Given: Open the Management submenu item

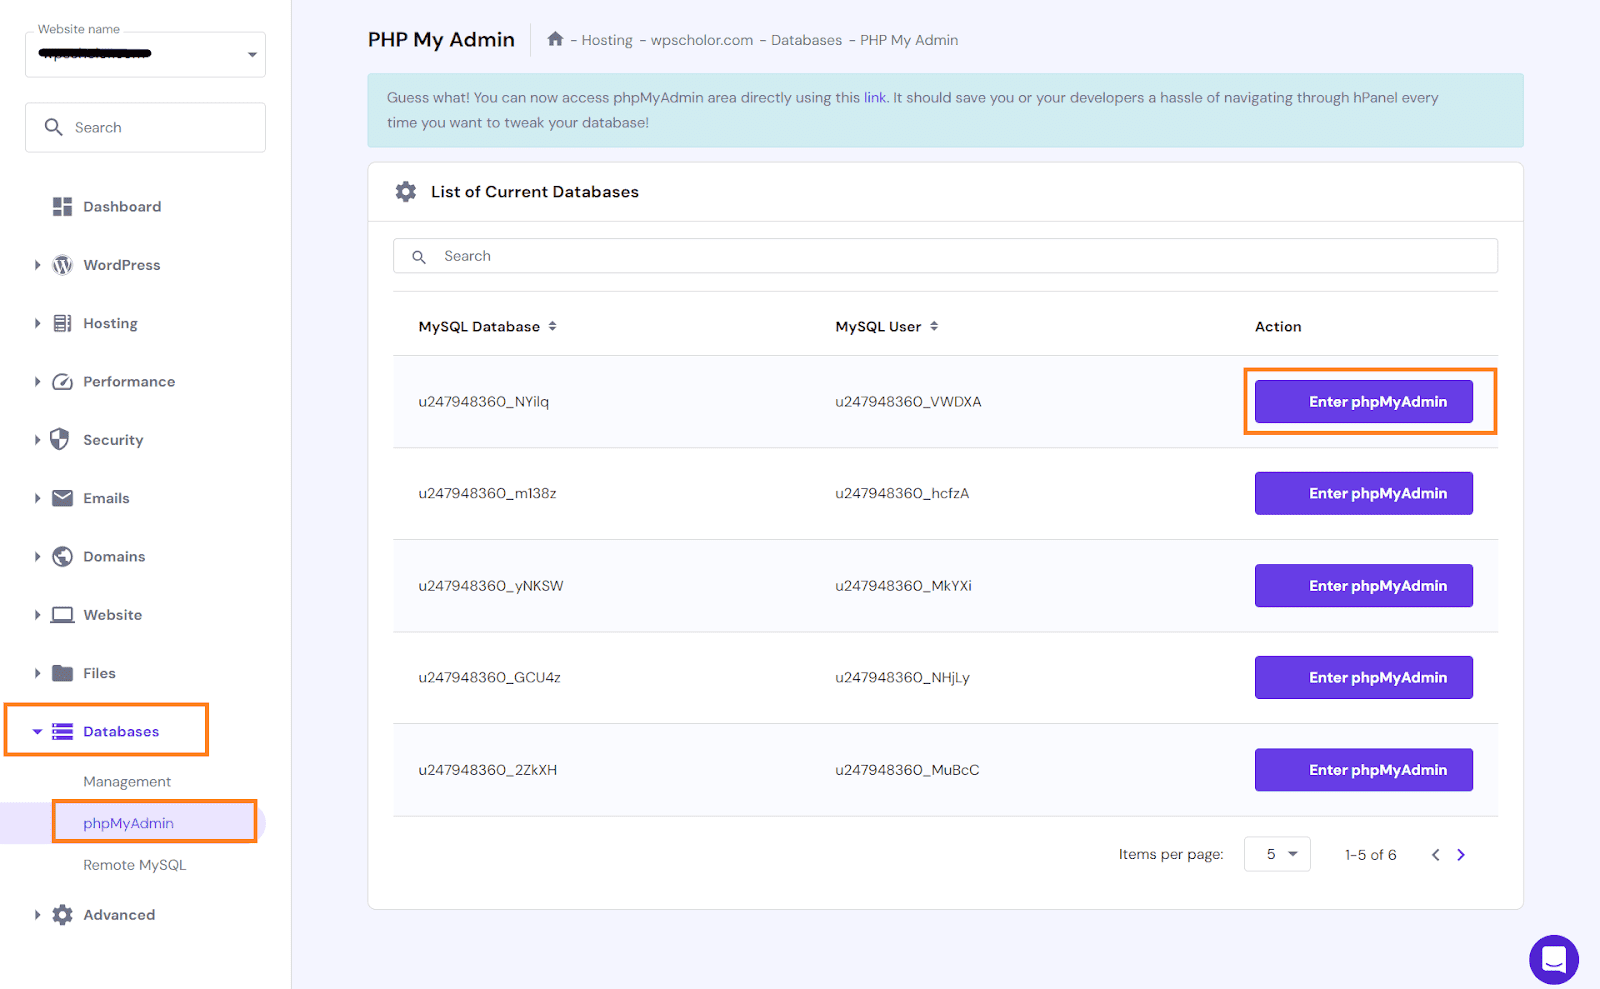Looking at the screenshot, I should pyautogui.click(x=127, y=782).
